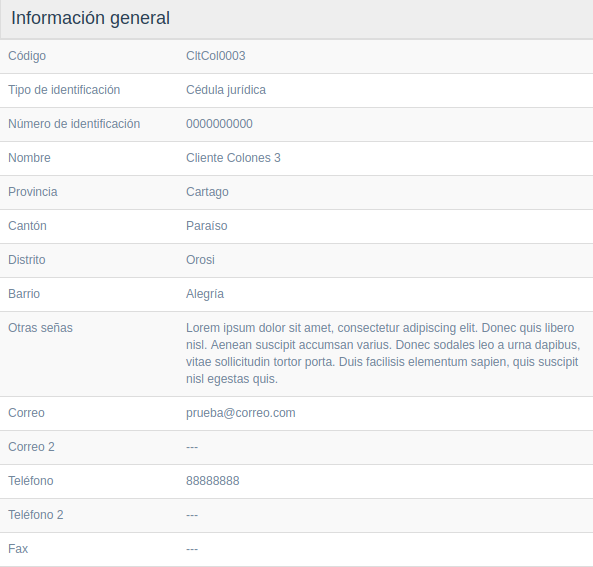Click the 'Distrito' label
Screen dimensions: 593x567
click(27, 260)
